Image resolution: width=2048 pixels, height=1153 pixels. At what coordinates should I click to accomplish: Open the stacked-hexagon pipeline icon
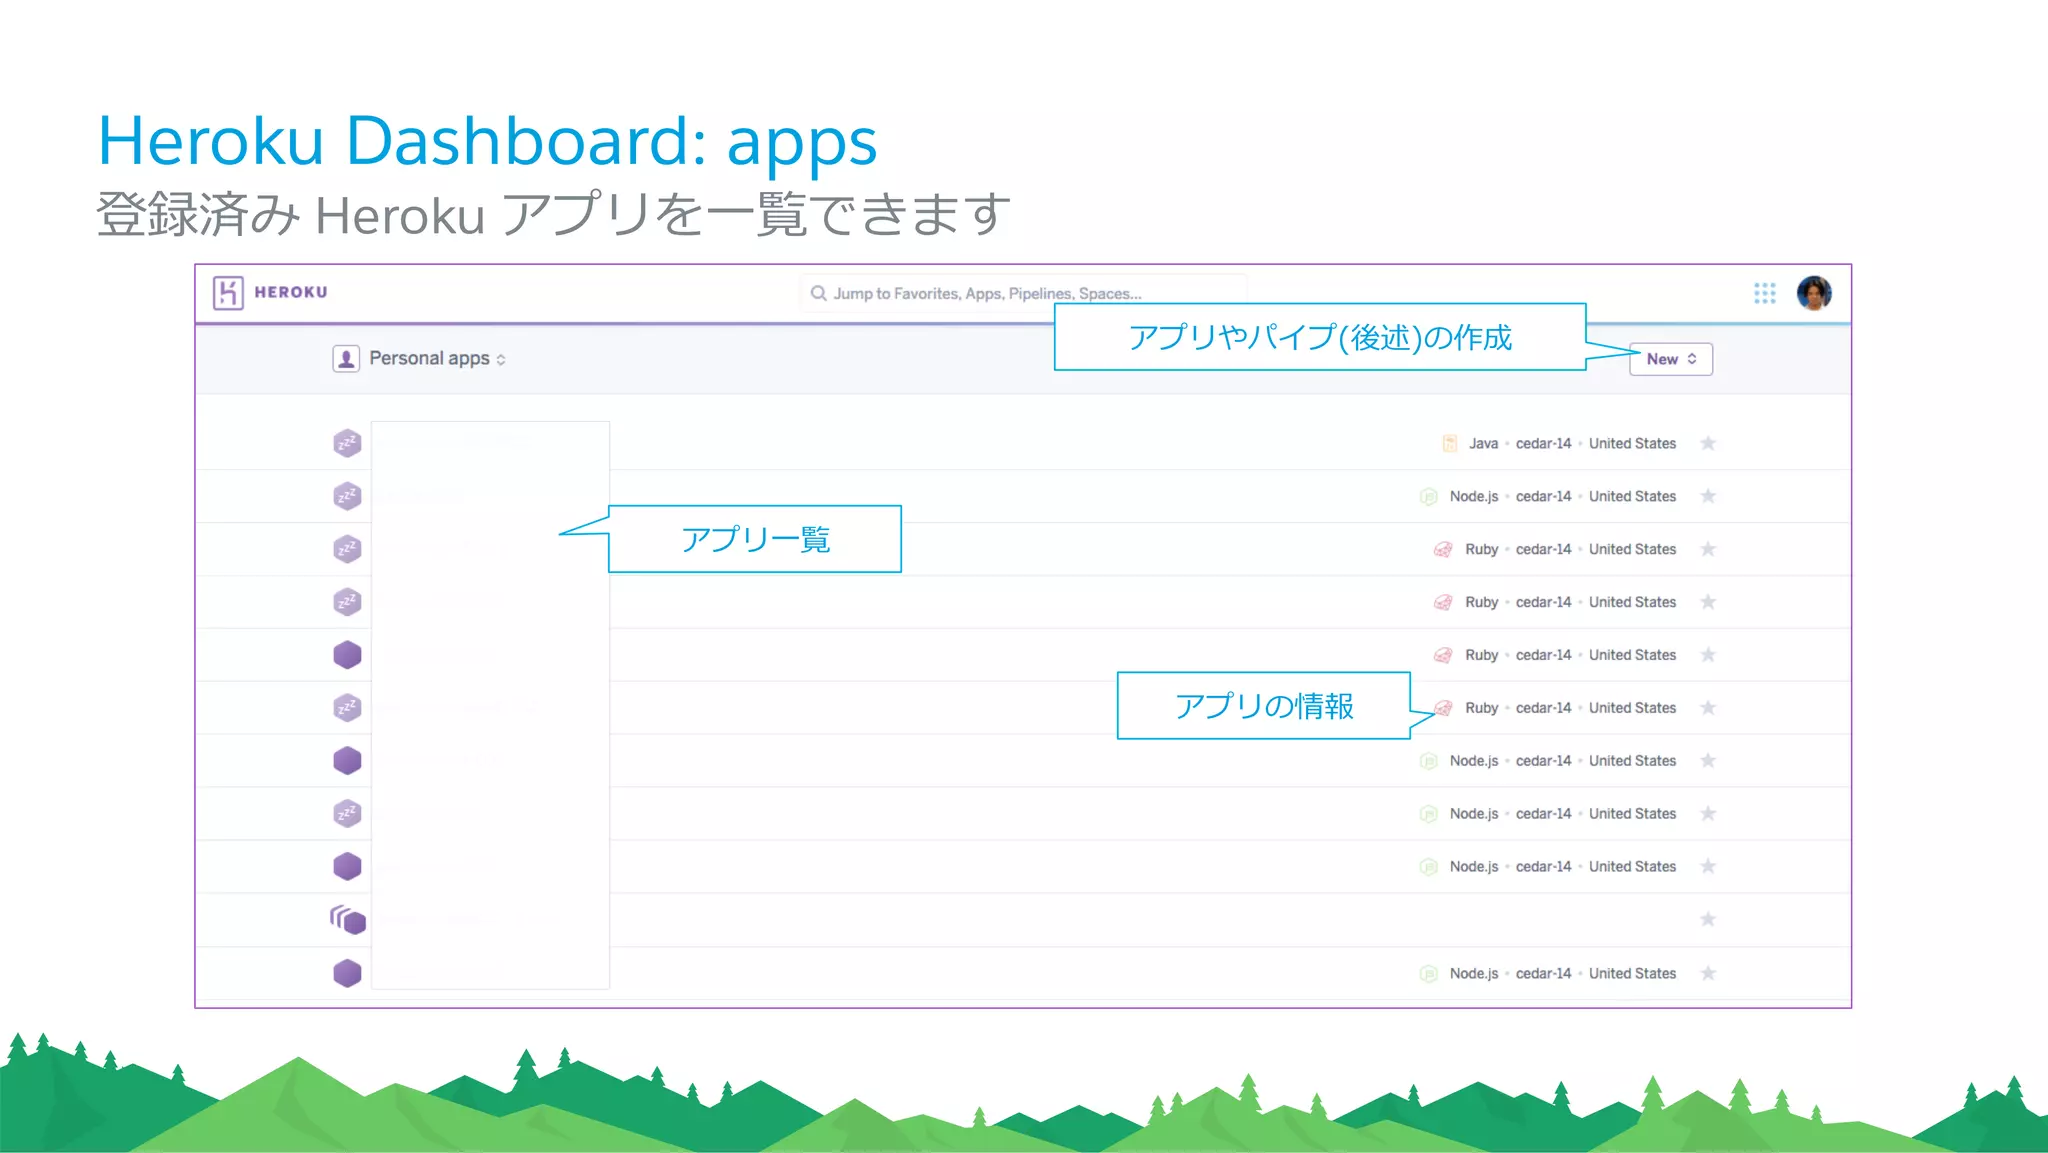click(x=348, y=920)
